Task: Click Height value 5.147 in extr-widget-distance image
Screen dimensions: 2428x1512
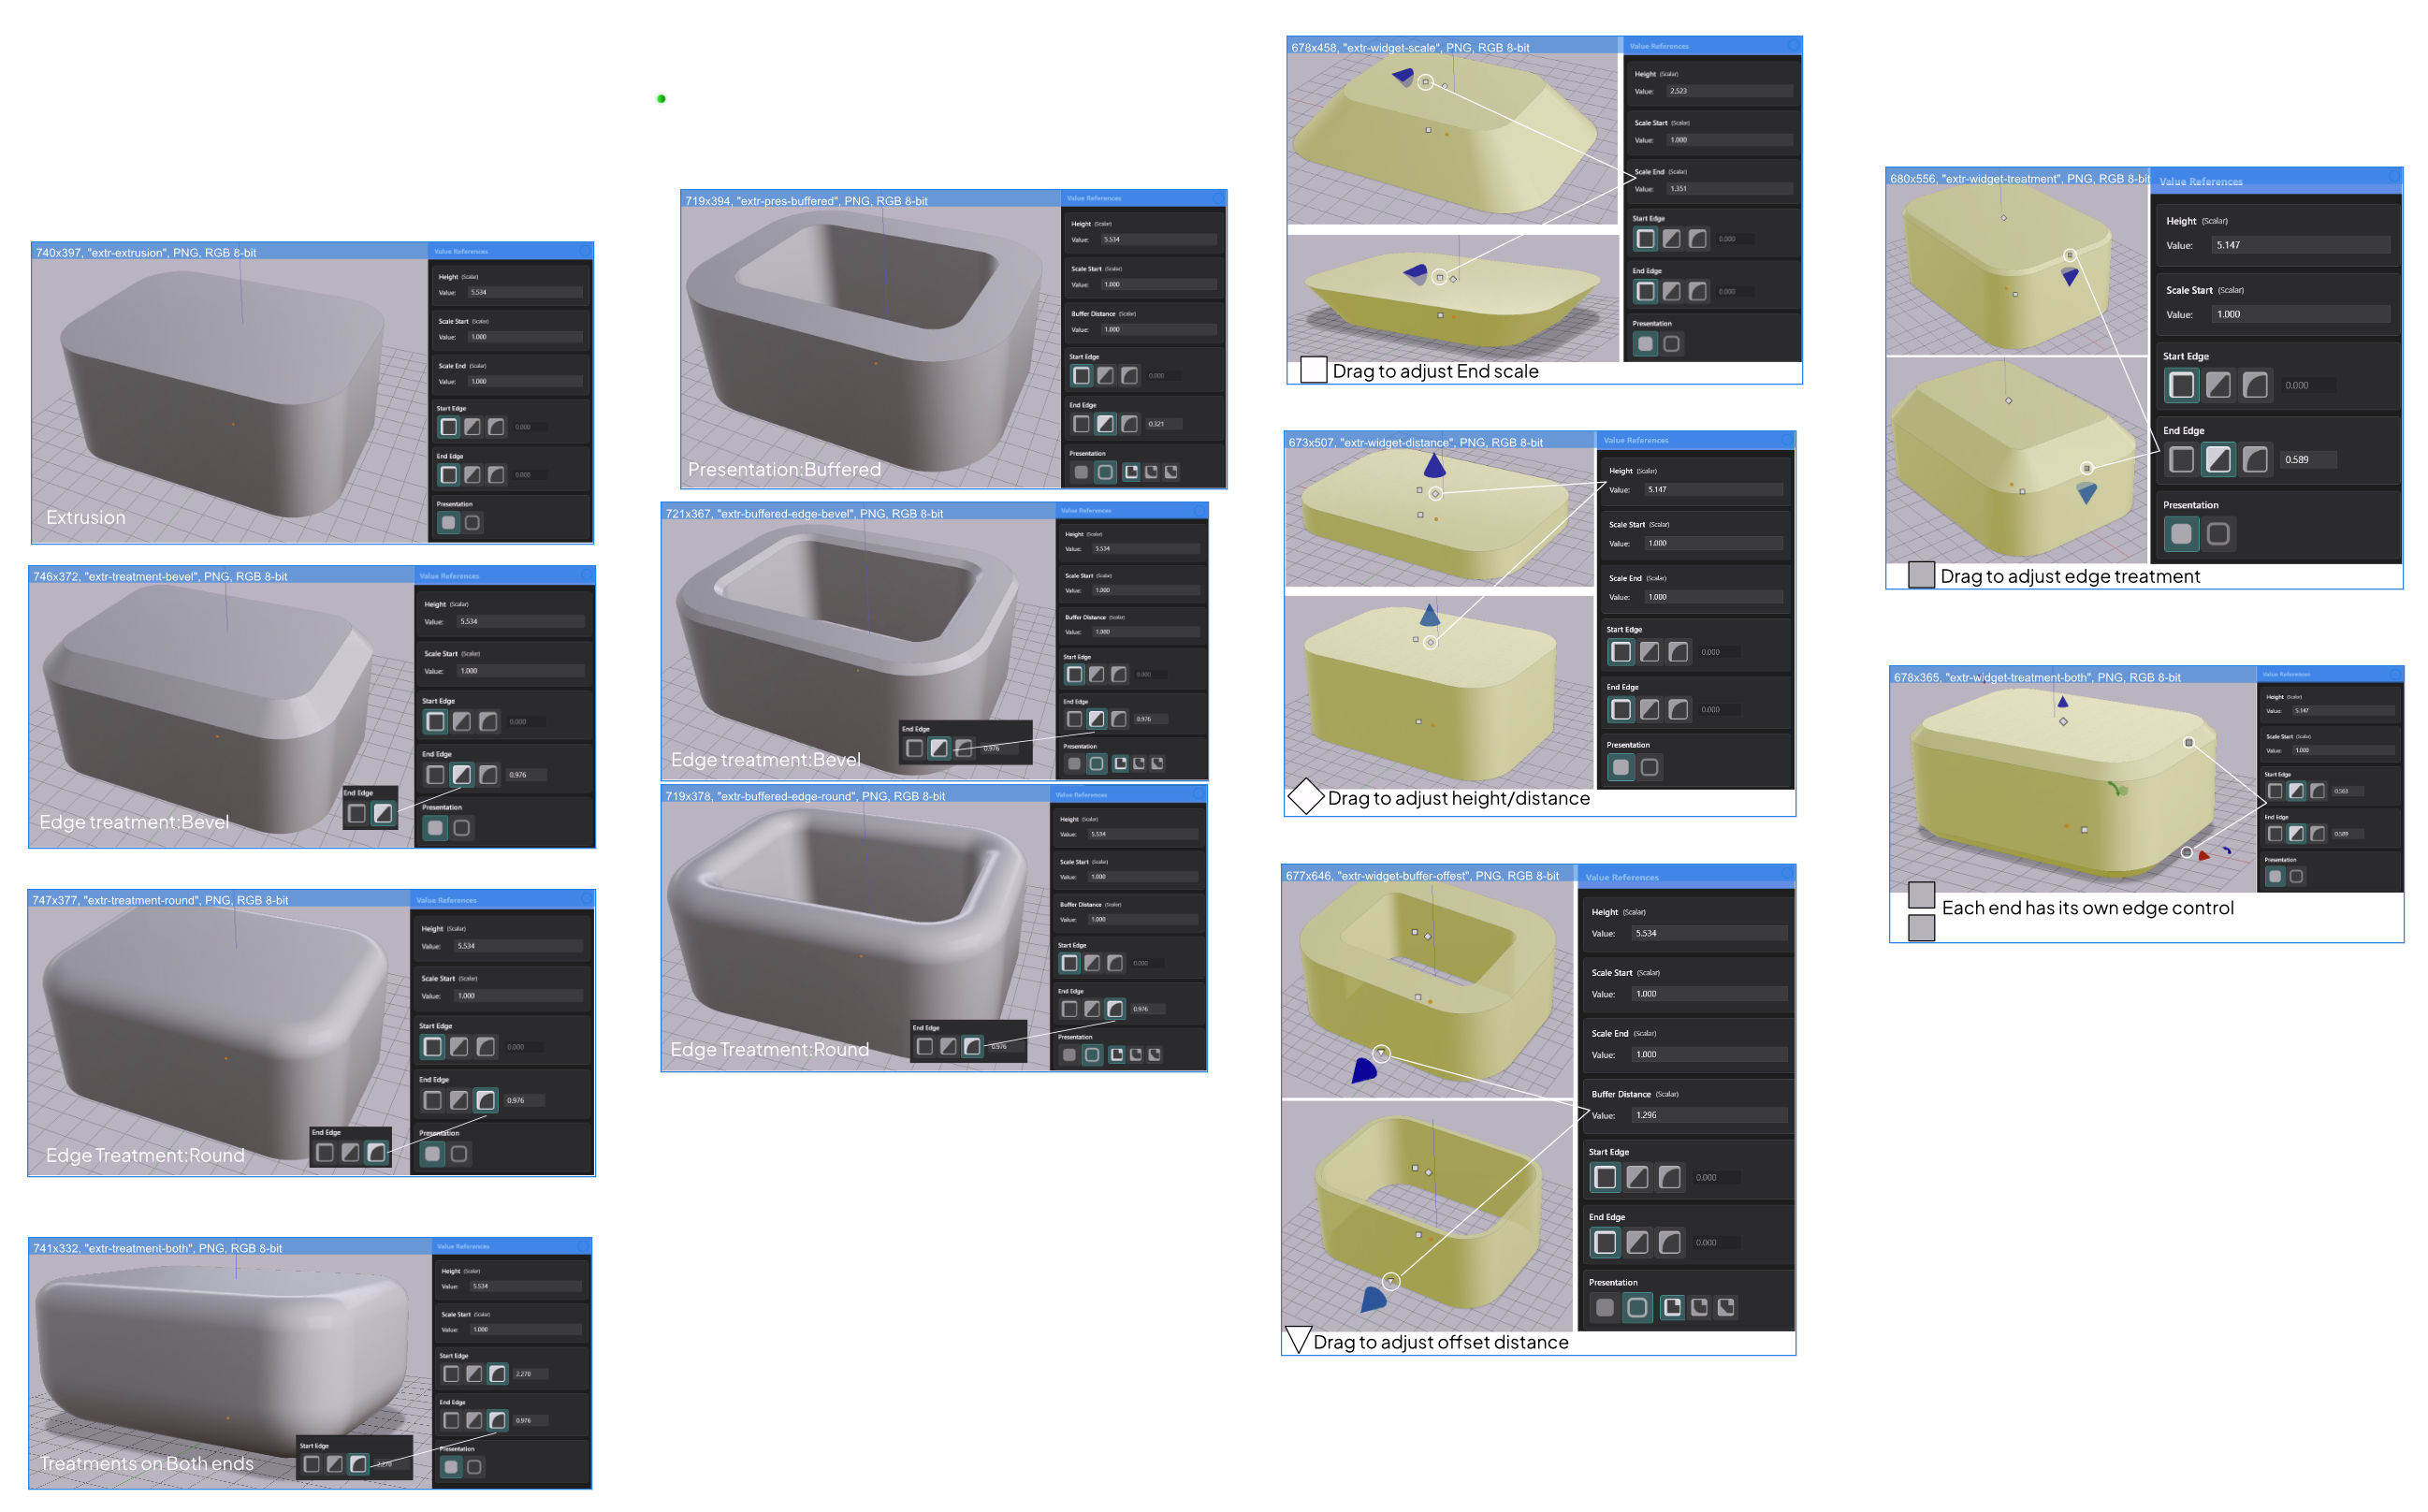Action: tap(1714, 490)
